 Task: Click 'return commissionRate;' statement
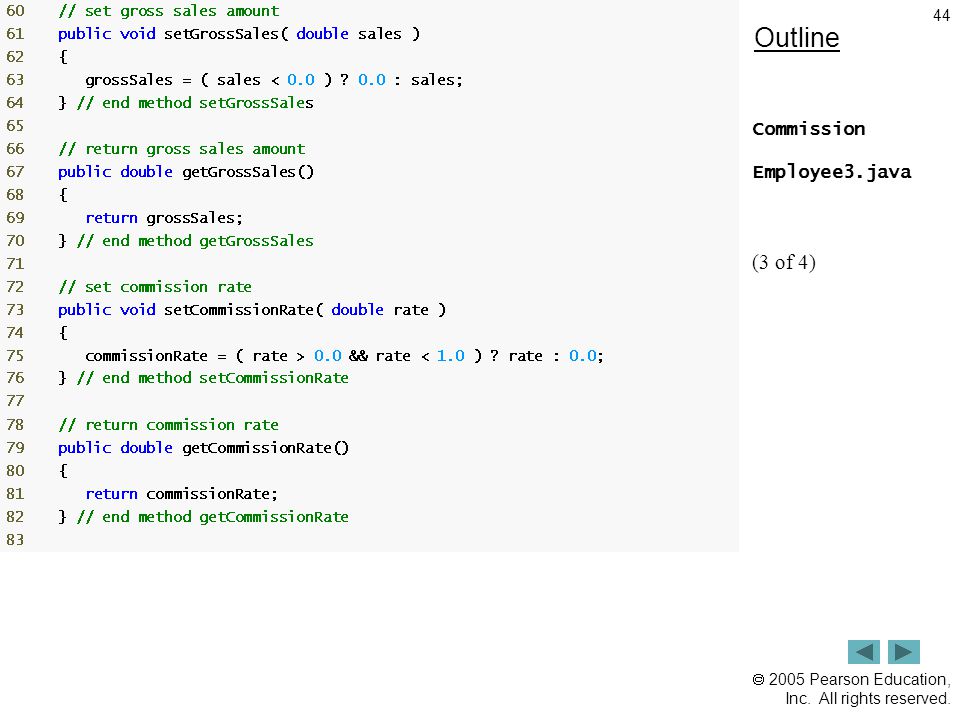(x=182, y=494)
